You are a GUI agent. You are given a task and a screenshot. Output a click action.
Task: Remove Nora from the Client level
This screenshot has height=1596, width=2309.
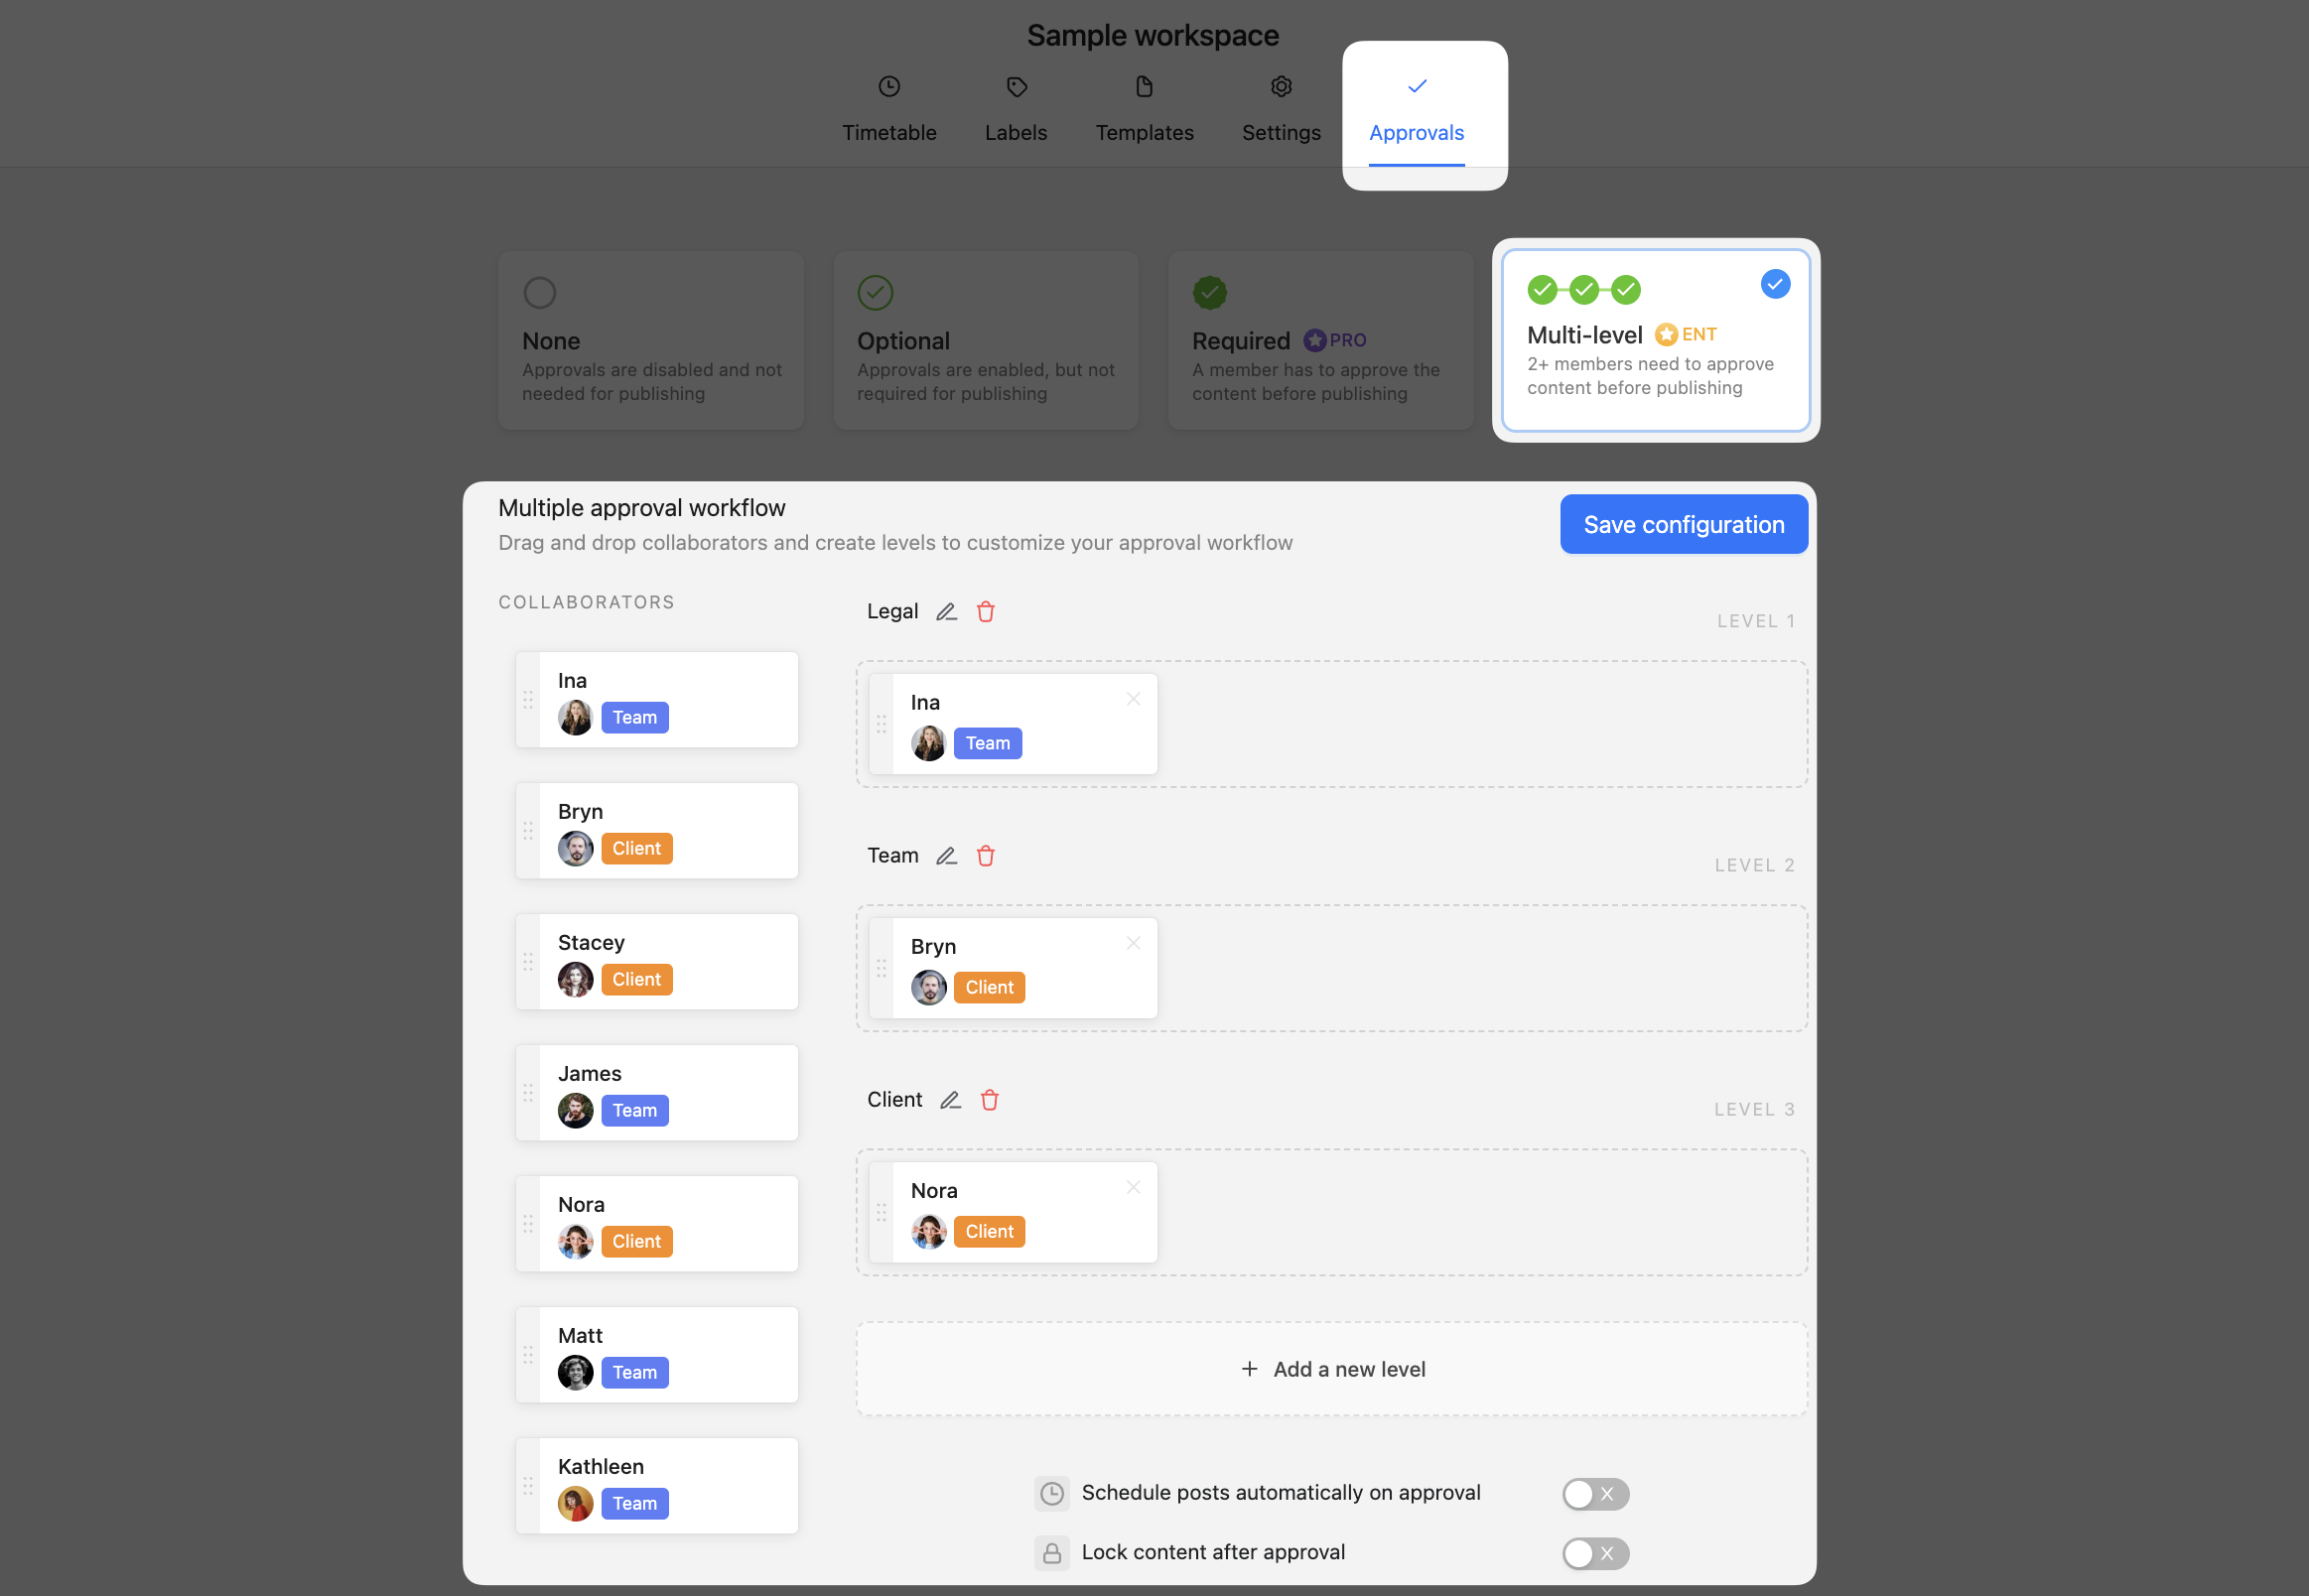coord(1133,1187)
